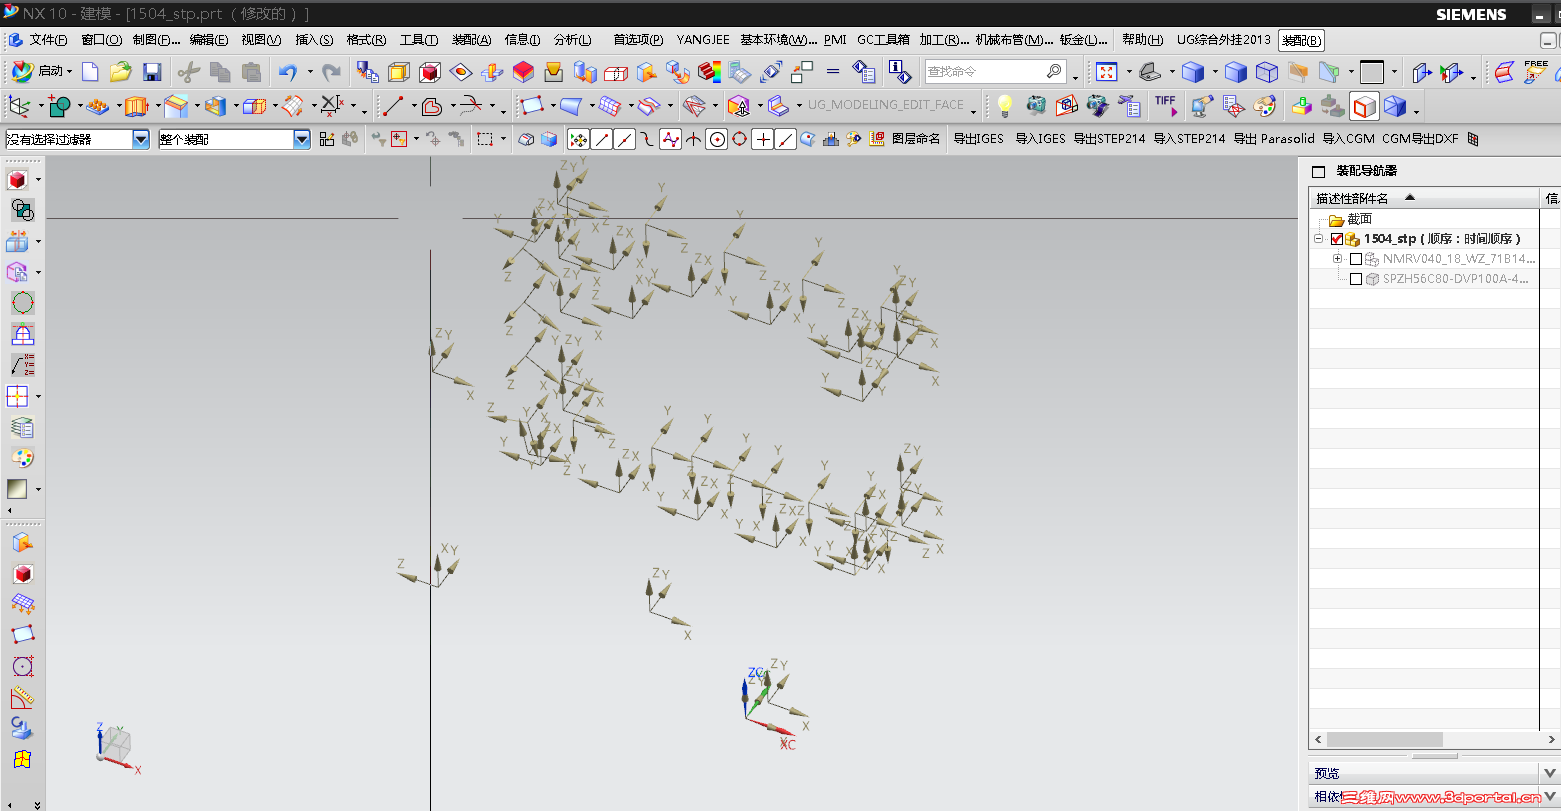Open the Undo history dropdown arrow
This screenshot has height=811, width=1561.
pos(309,71)
